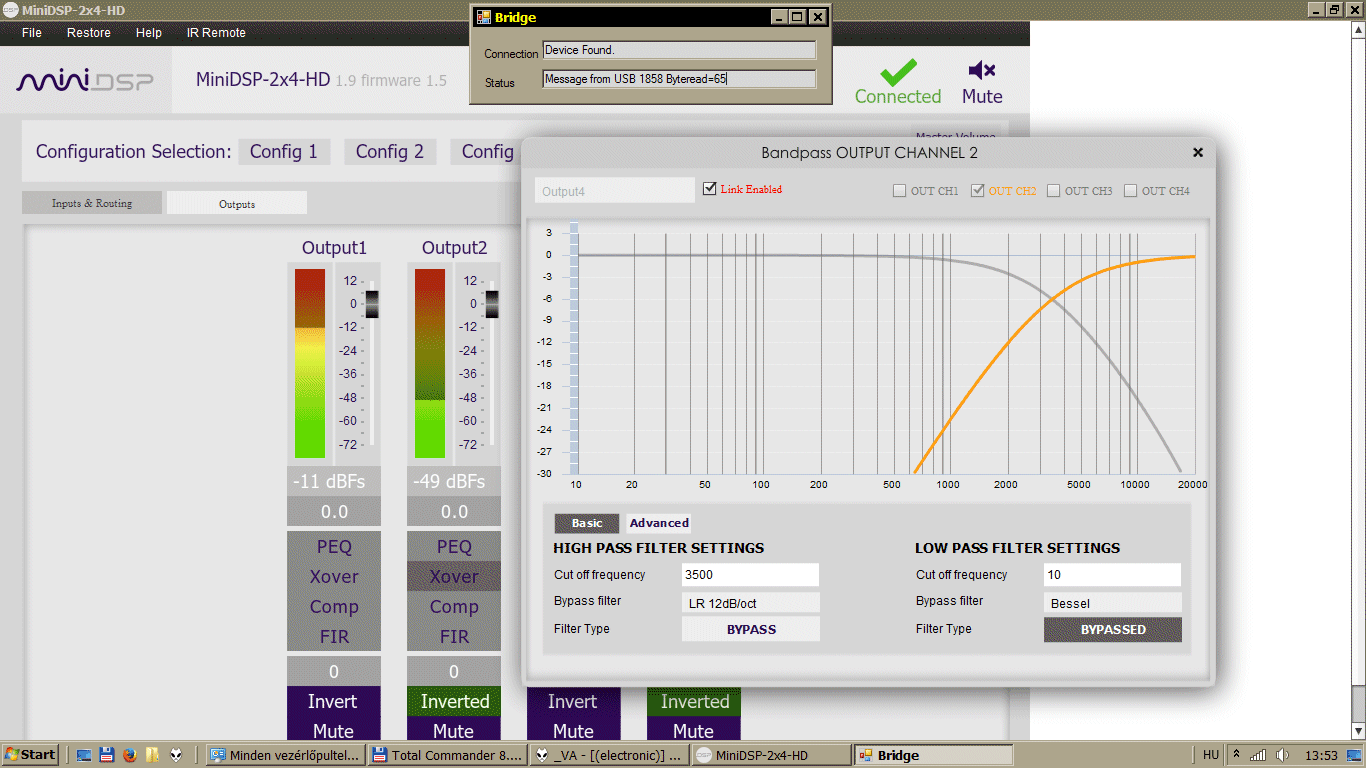Viewport: 1366px width, 768px height.
Task: Click MiniDSP title bar app icon
Action: pyautogui.click(x=10, y=9)
